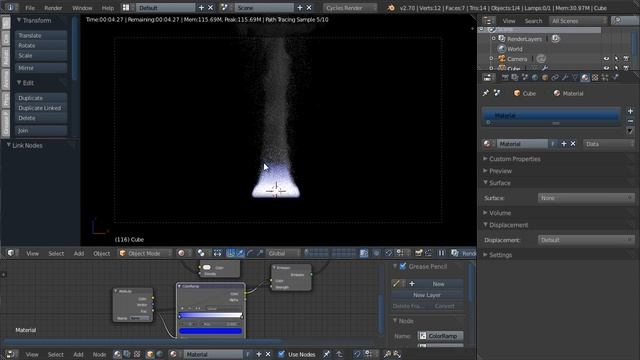This screenshot has height=360, width=640.
Task: Select the Shader node tree type icon
Action: [x=117, y=354]
